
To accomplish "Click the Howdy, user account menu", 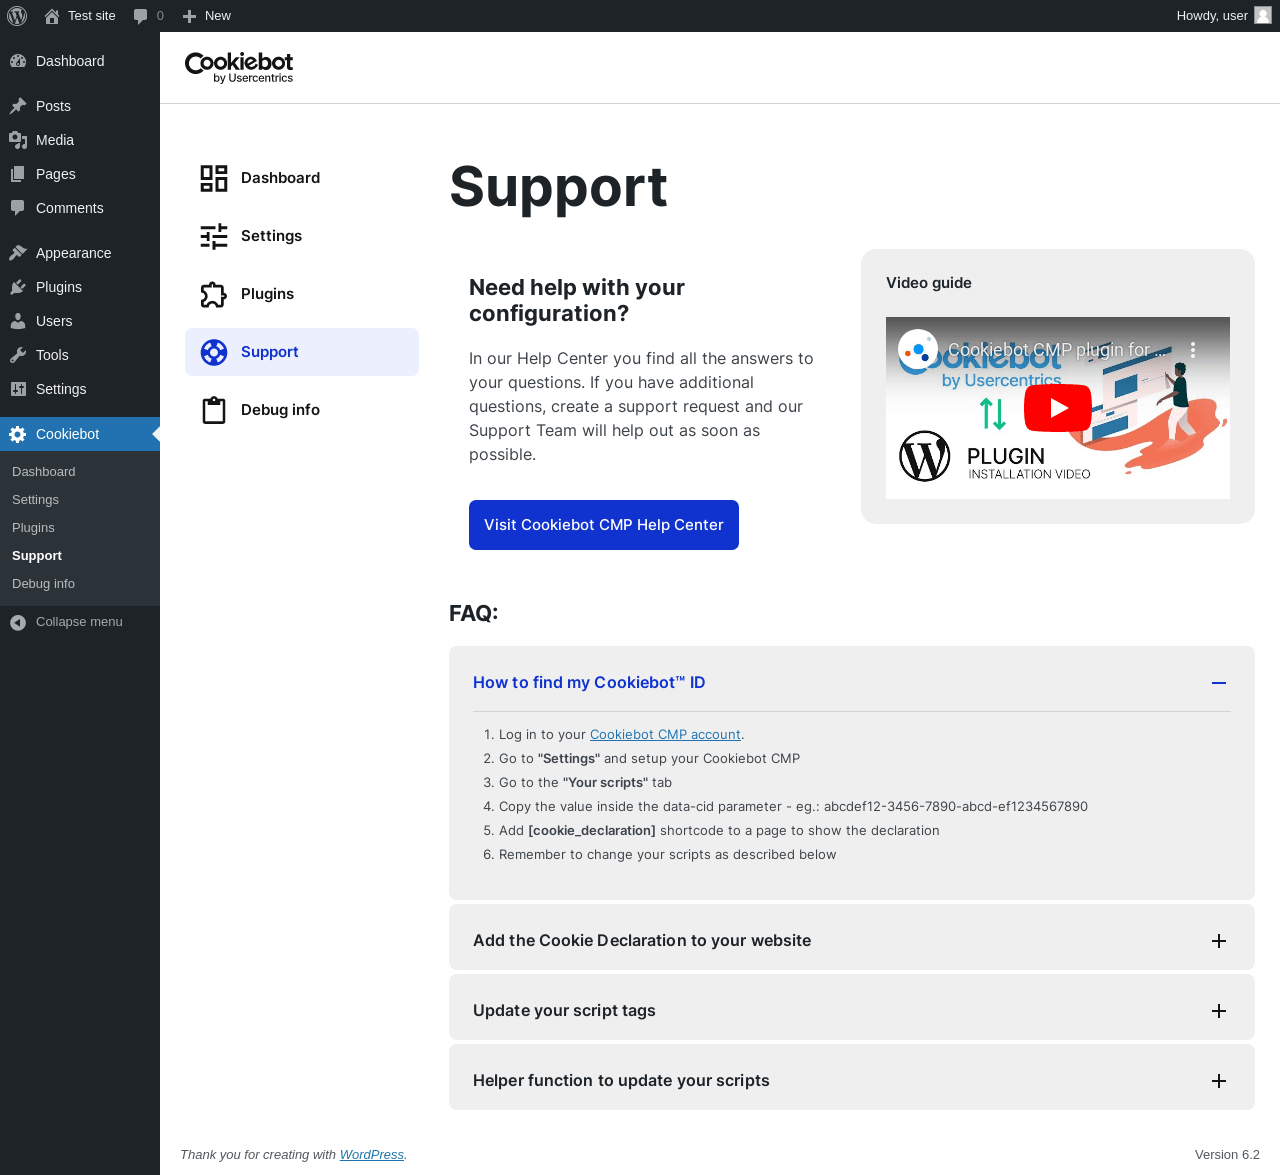I will (1224, 16).
